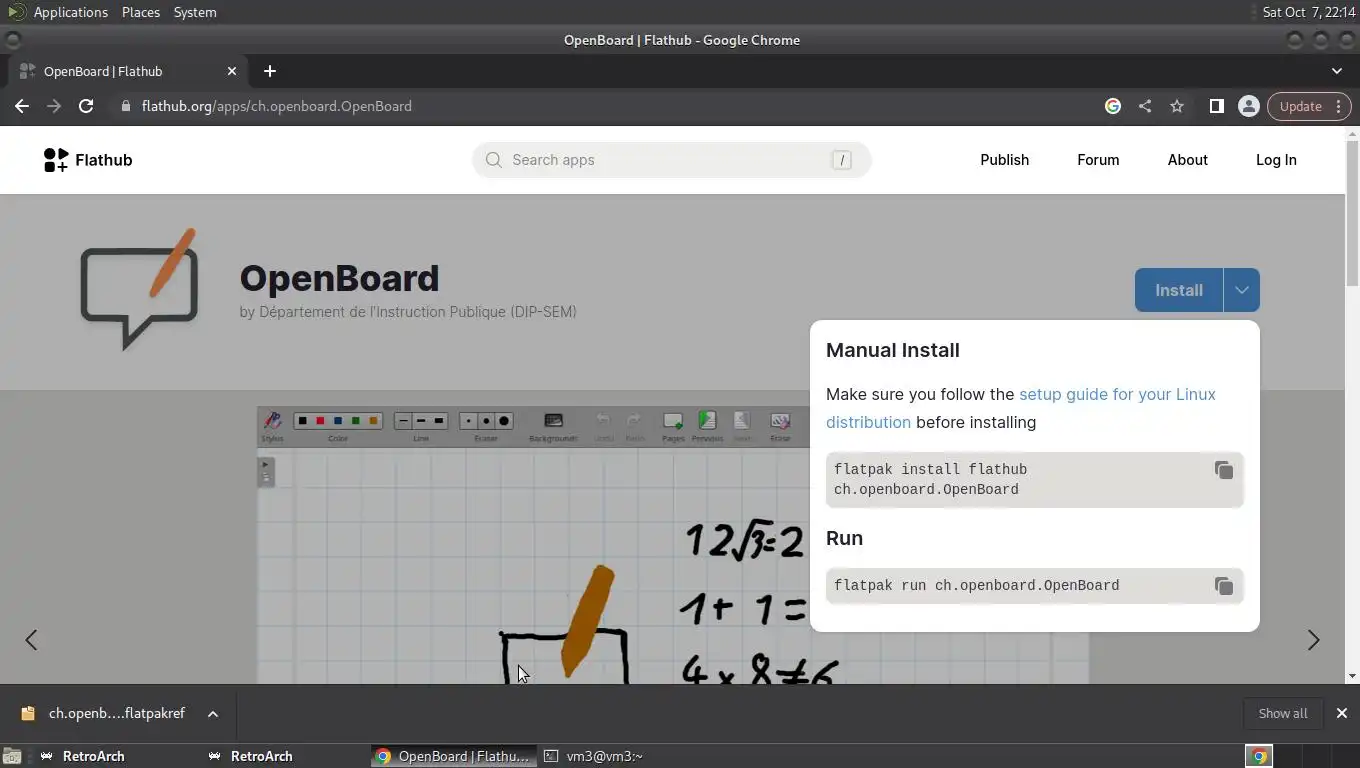Bookmark this page with star icon
Image resolution: width=1360 pixels, height=768 pixels.
point(1177,106)
